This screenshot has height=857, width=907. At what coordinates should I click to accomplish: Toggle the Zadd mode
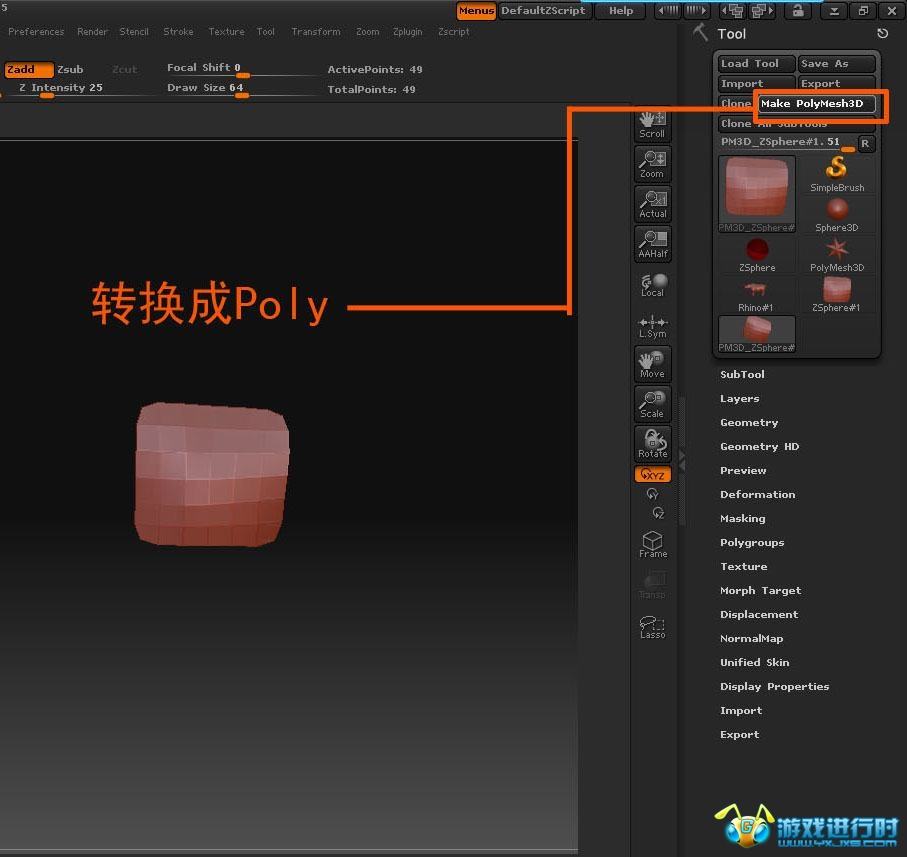click(29, 69)
